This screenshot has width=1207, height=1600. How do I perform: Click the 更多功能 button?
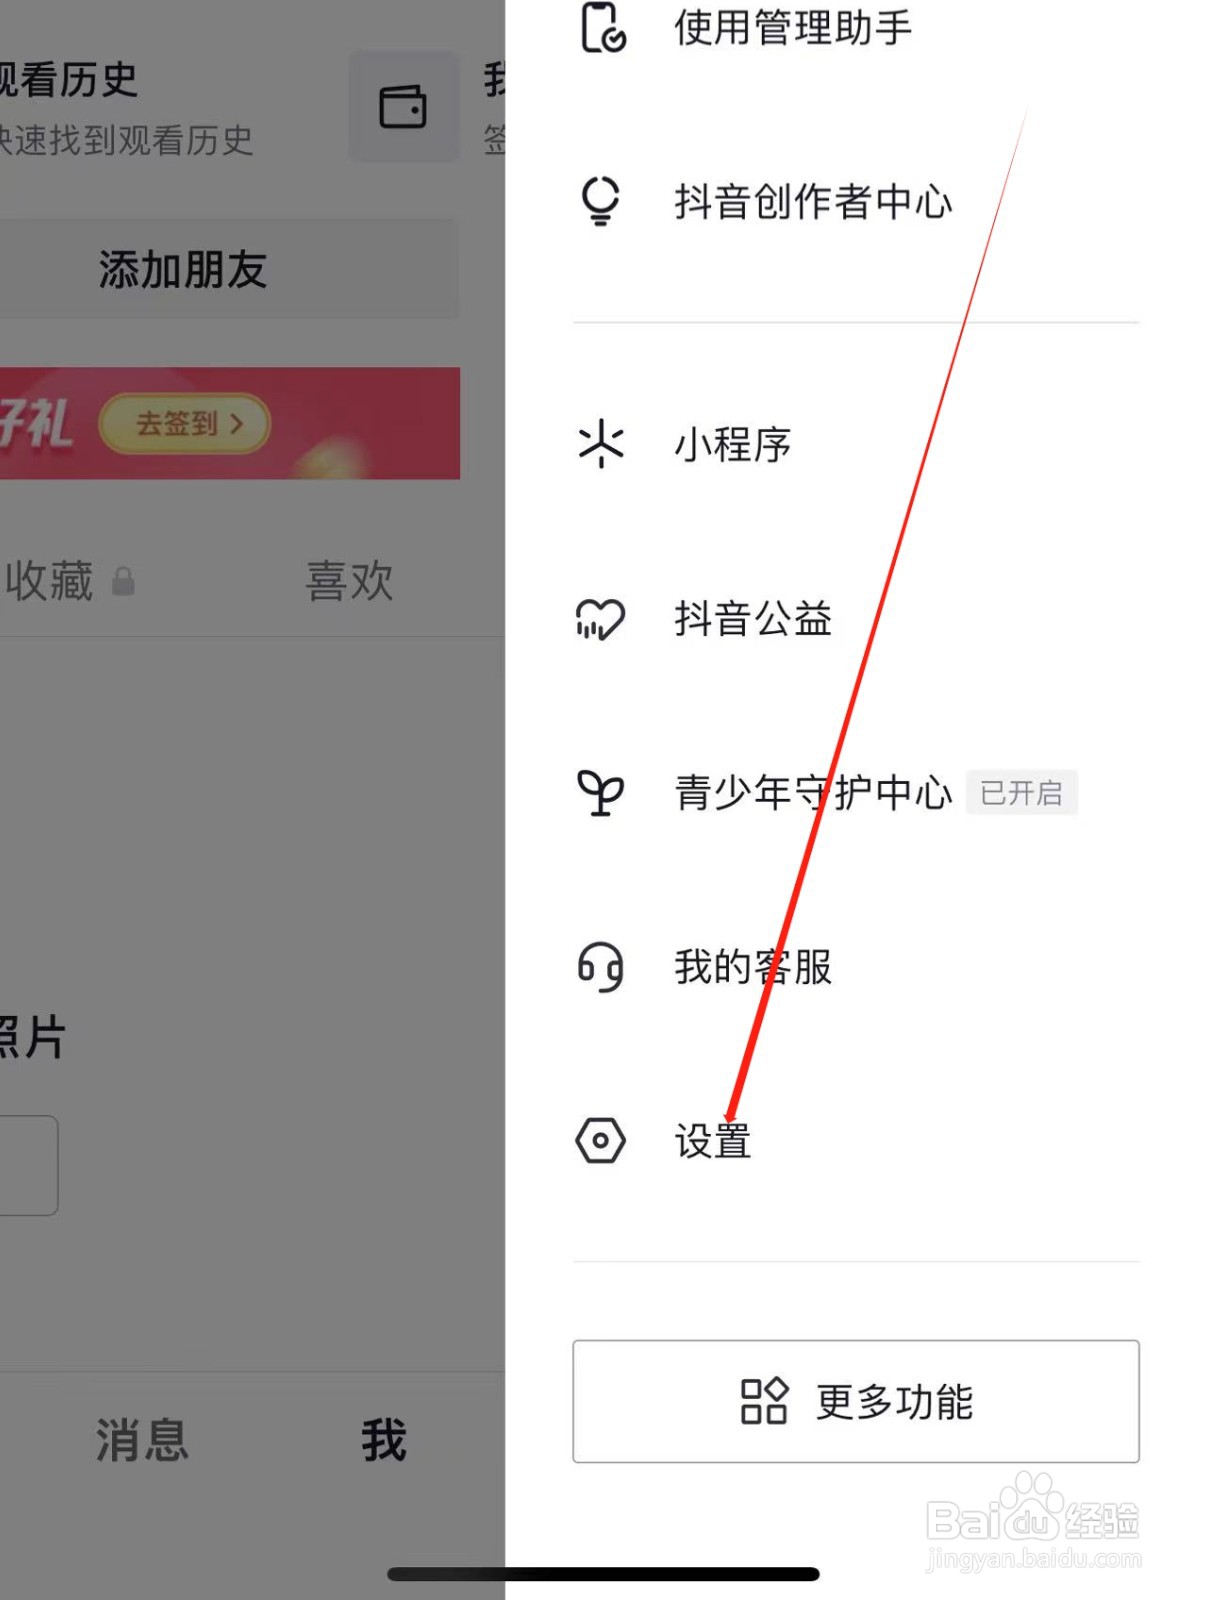click(x=856, y=1401)
